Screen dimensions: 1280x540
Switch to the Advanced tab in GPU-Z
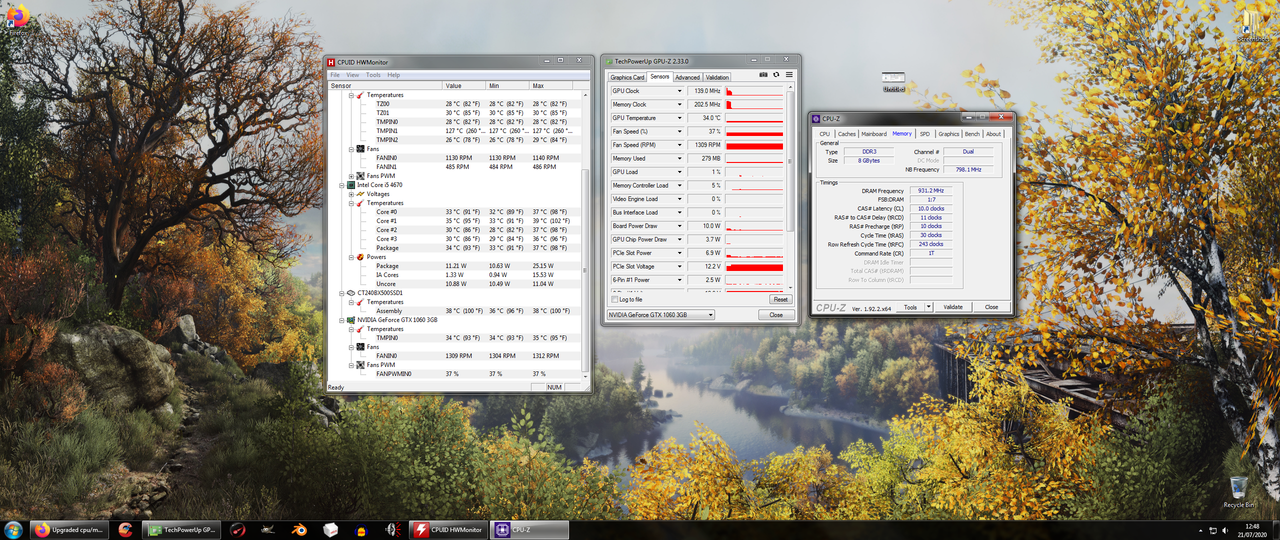(687, 77)
